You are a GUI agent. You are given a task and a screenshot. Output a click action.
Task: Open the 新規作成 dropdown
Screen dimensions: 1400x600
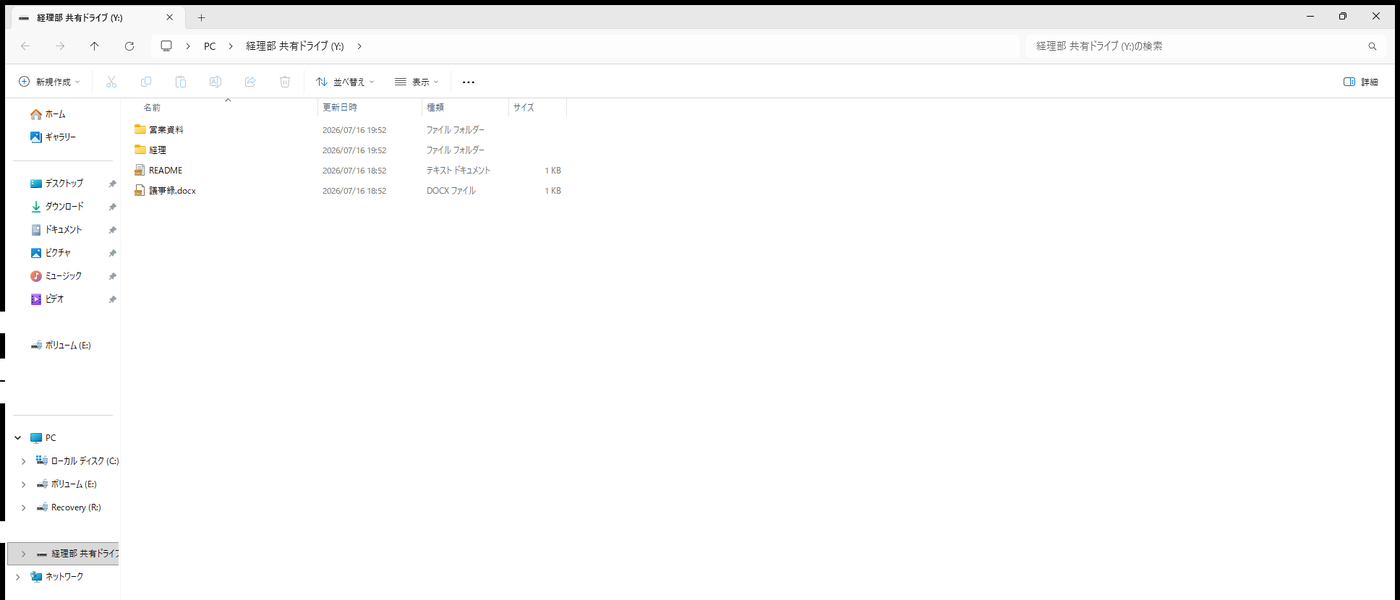click(x=49, y=82)
